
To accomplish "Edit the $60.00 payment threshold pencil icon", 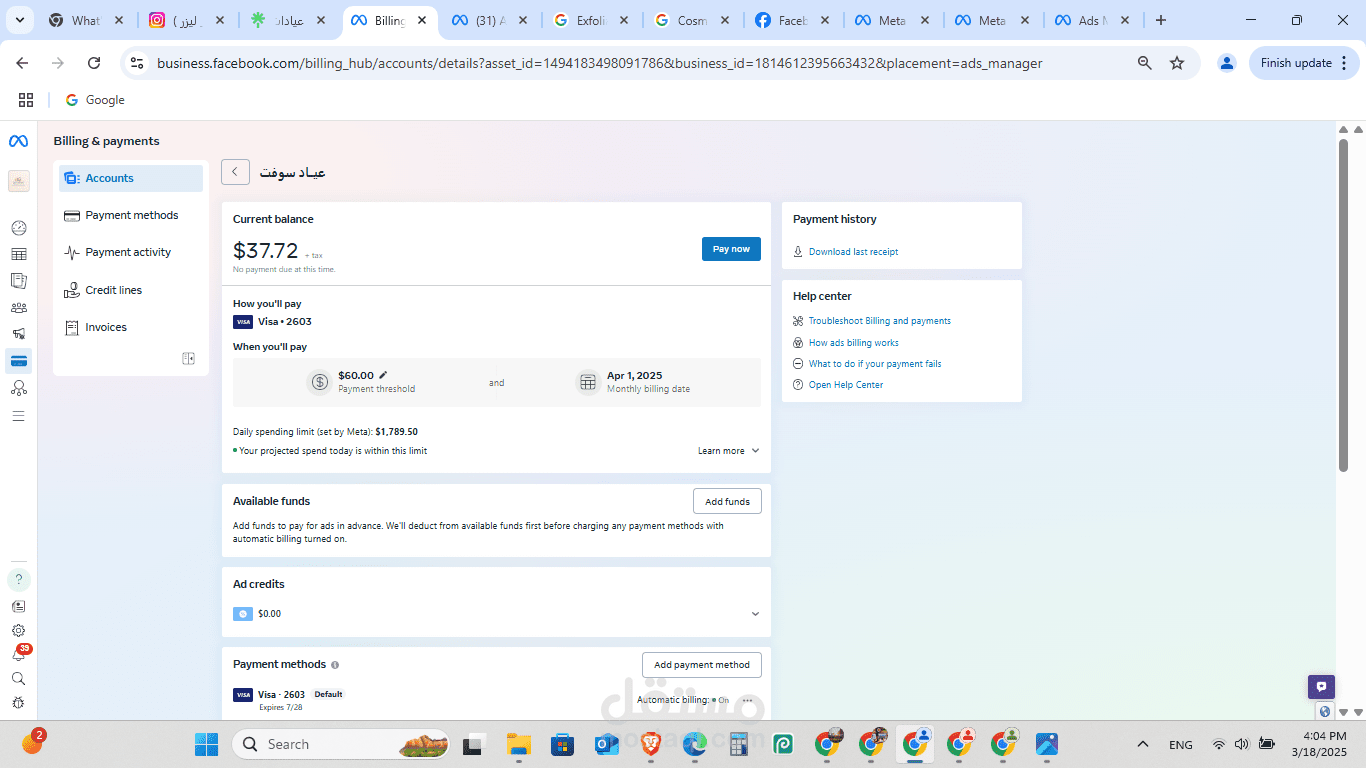I will 383,375.
